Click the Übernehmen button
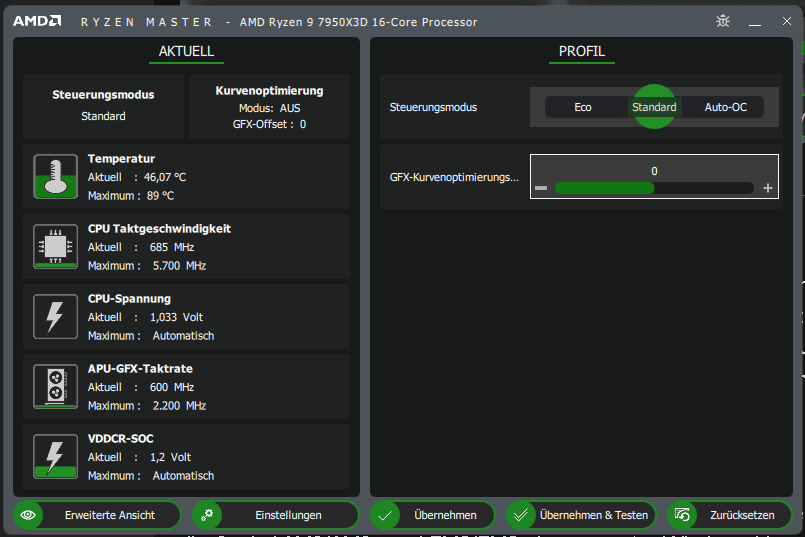Image resolution: width=805 pixels, height=537 pixels. pyautogui.click(x=432, y=515)
